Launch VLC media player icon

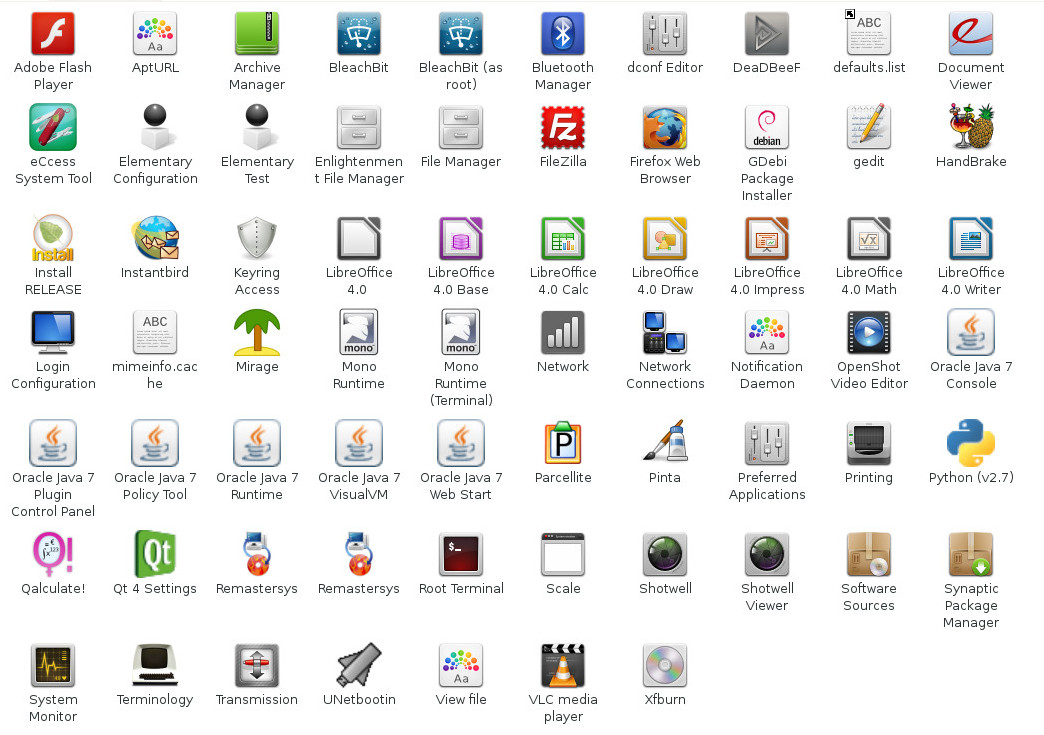tap(563, 666)
